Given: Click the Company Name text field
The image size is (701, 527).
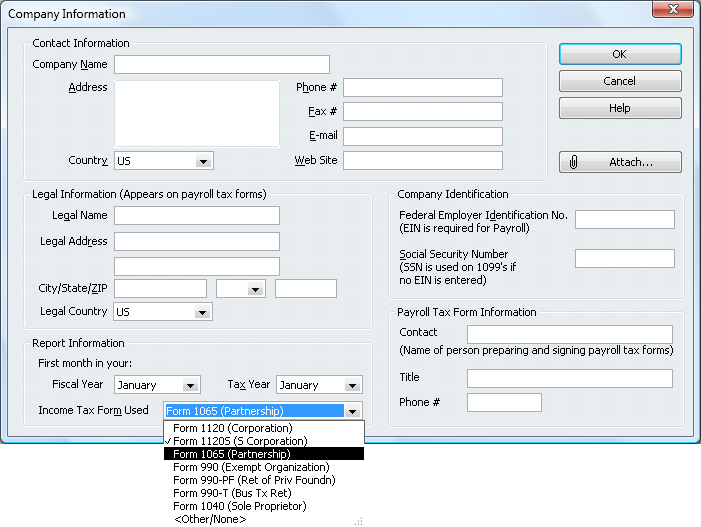Looking at the screenshot, I should (x=207, y=65).
